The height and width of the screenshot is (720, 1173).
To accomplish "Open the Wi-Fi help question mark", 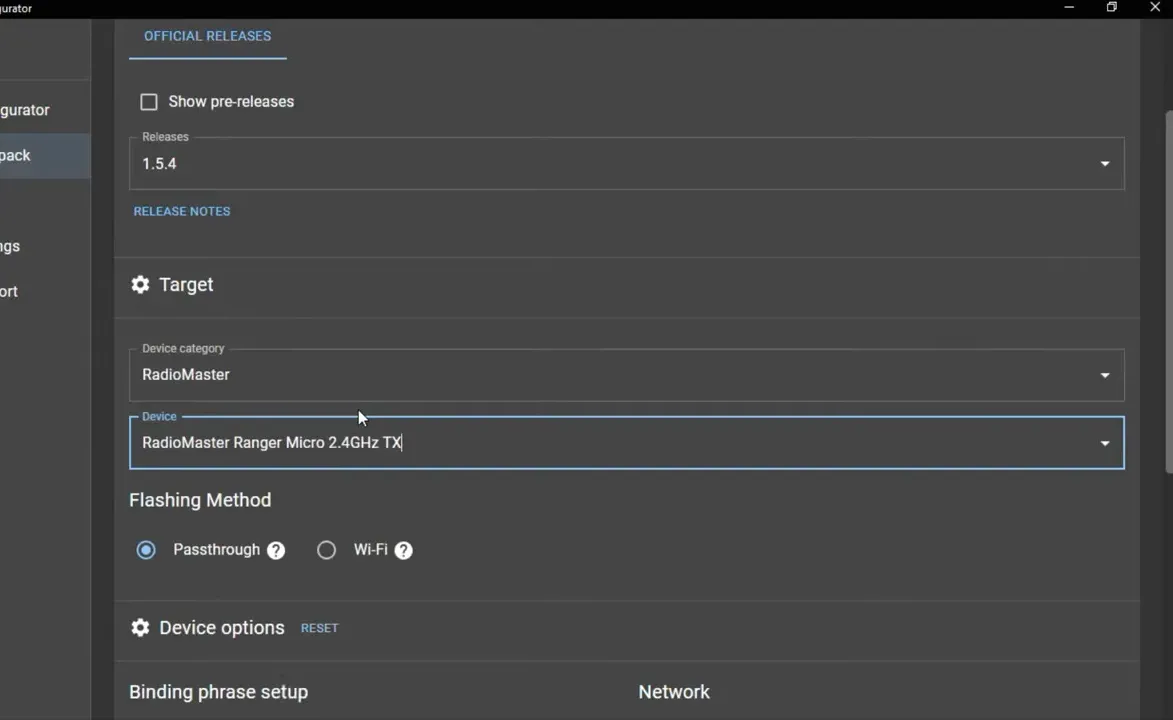I will (x=403, y=550).
